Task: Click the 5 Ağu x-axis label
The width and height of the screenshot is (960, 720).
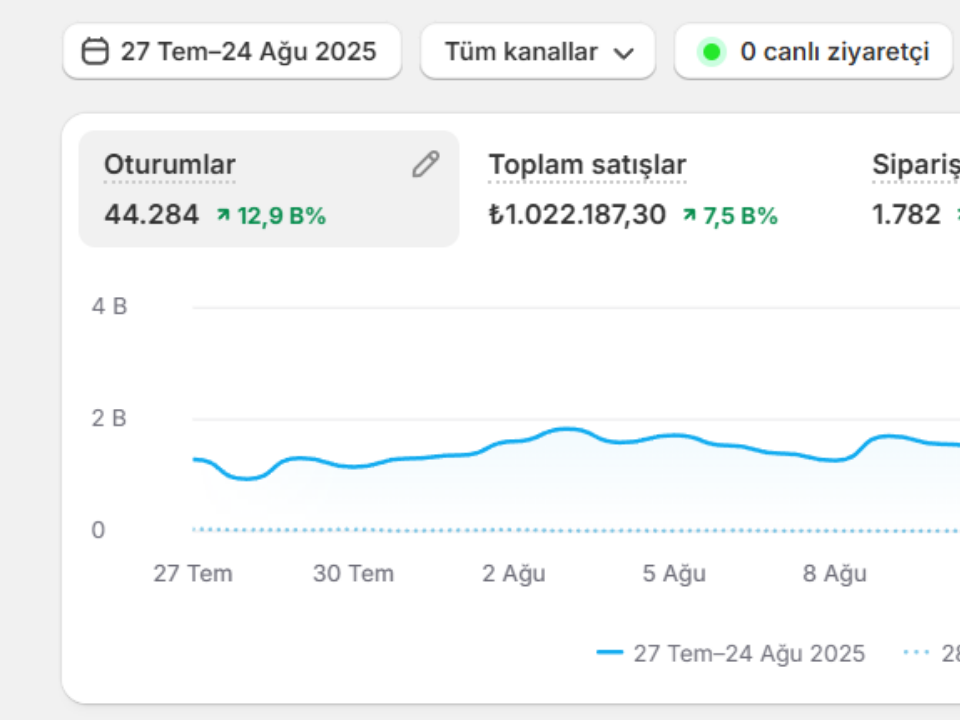Action: [674, 574]
